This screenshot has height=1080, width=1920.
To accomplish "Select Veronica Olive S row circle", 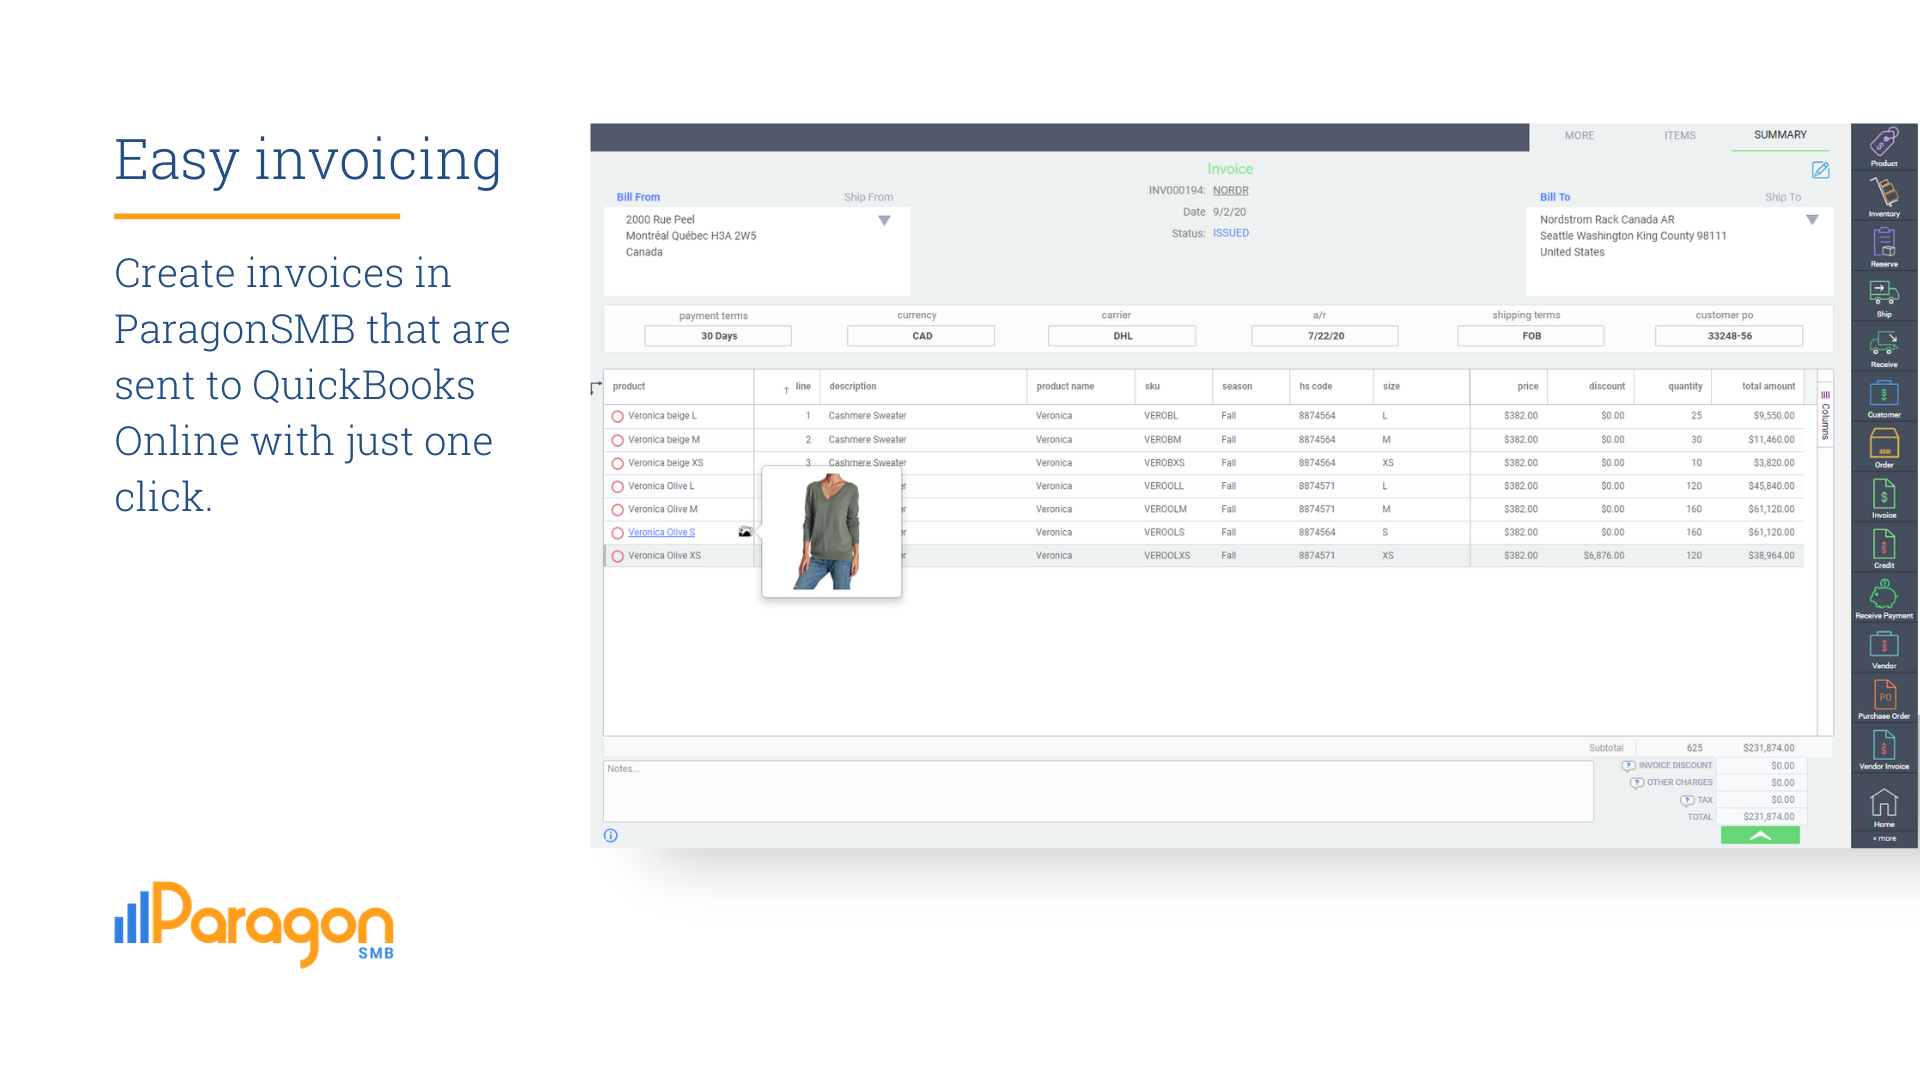I will coord(618,534).
